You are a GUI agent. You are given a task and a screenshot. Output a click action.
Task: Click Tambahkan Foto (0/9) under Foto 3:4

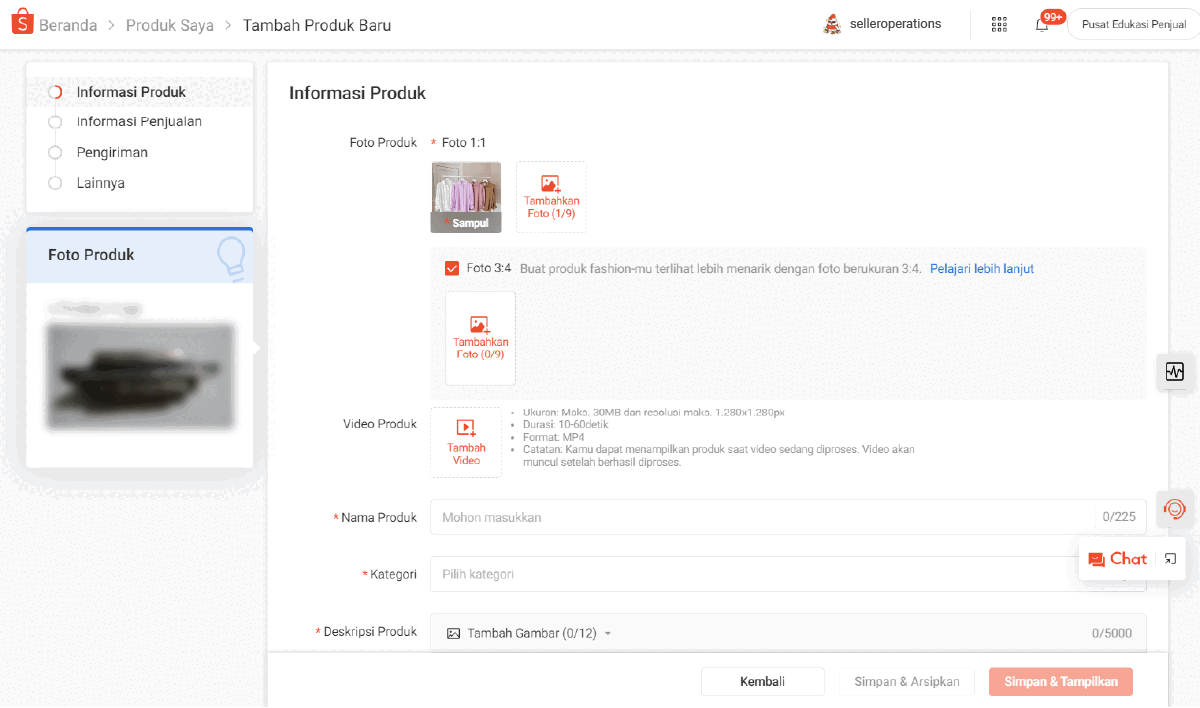pos(480,338)
